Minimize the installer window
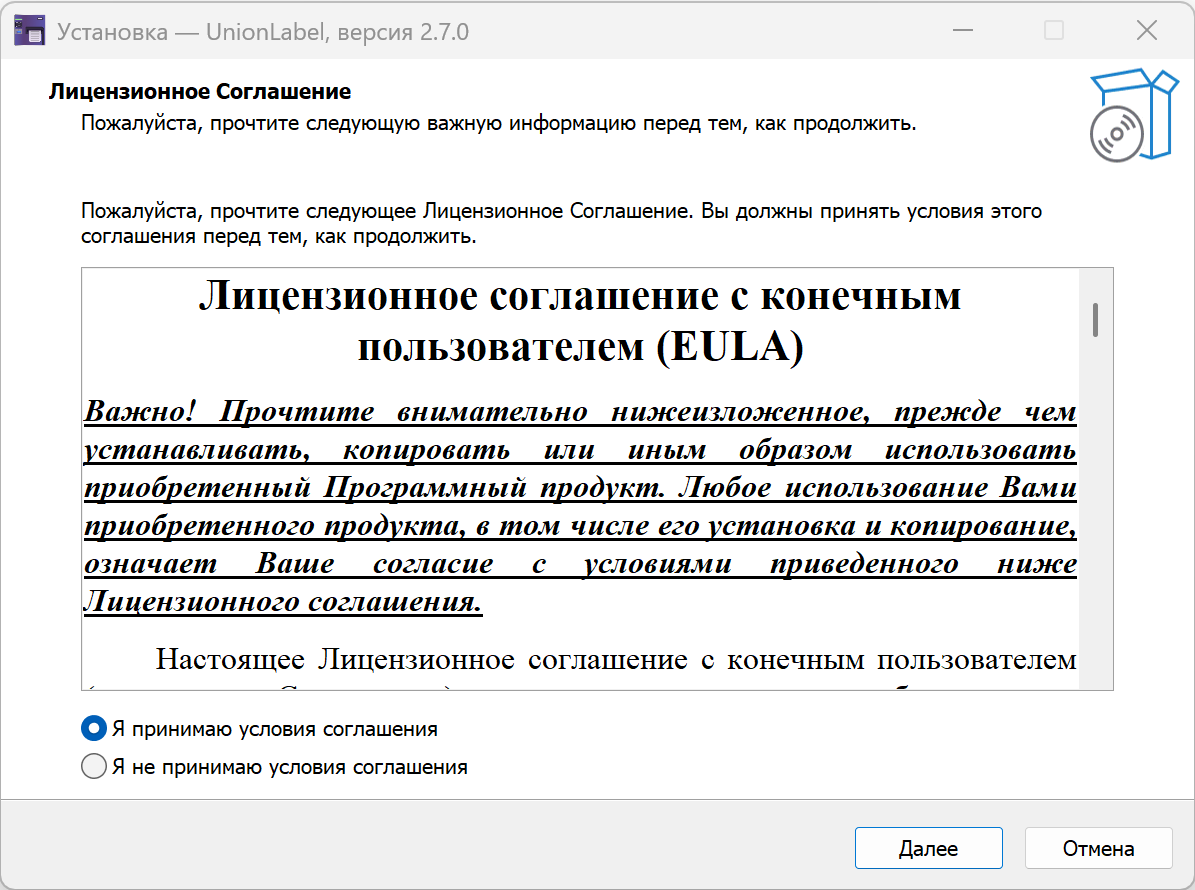The width and height of the screenshot is (1195, 890). click(962, 31)
